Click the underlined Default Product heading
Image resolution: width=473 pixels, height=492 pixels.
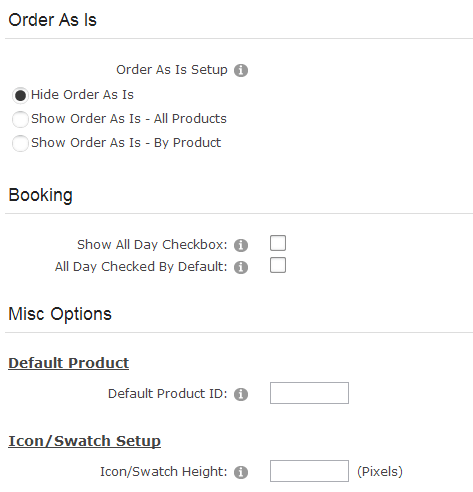click(x=69, y=363)
